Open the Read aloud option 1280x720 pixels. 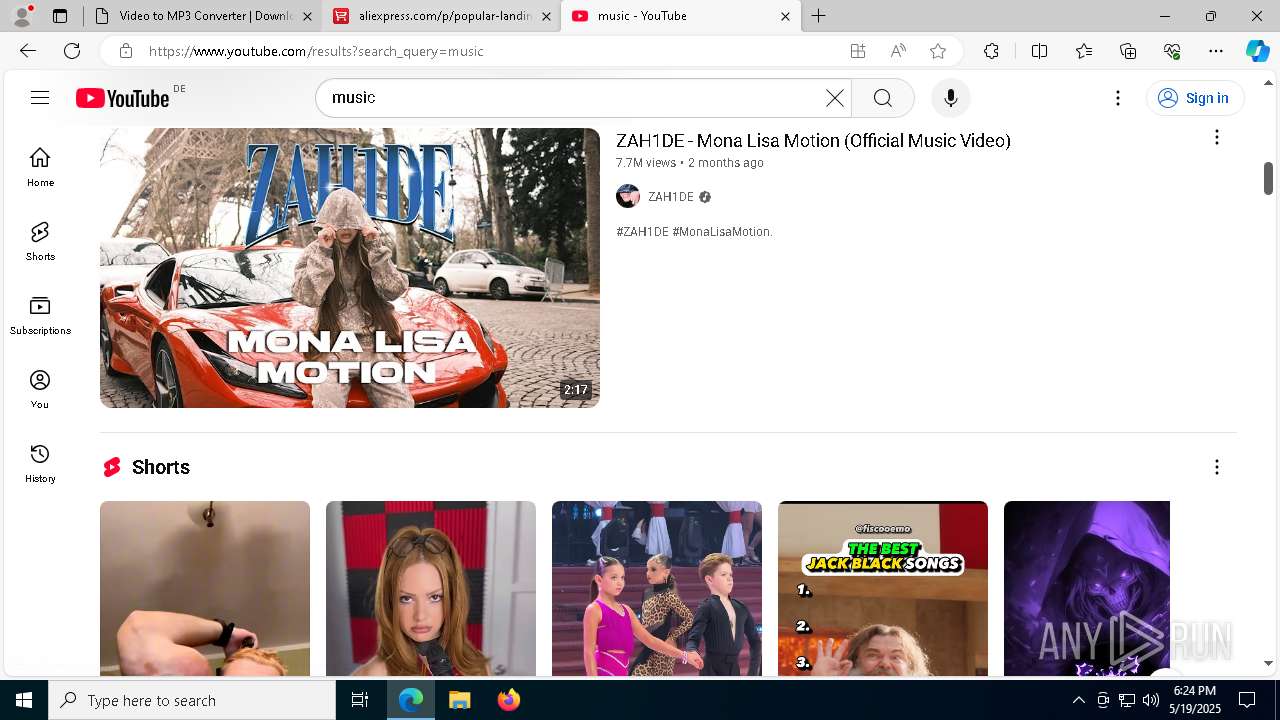pyautogui.click(x=898, y=51)
